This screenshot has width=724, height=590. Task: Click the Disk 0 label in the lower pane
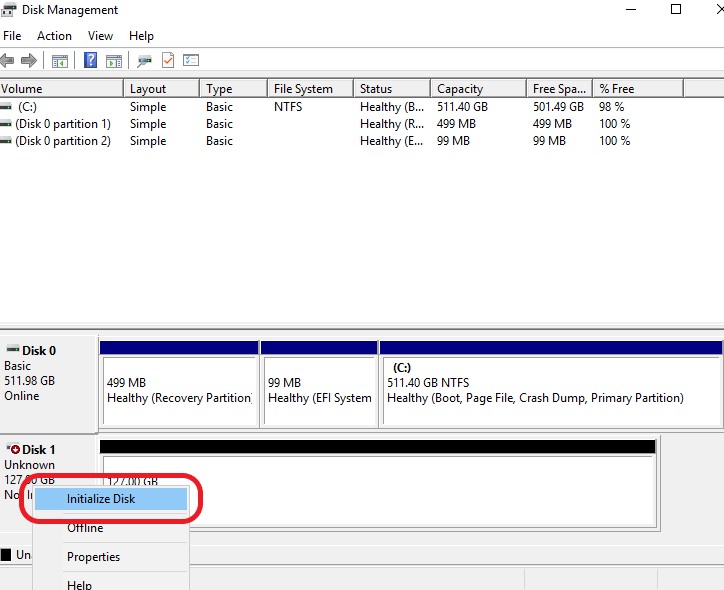pyautogui.click(x=39, y=351)
